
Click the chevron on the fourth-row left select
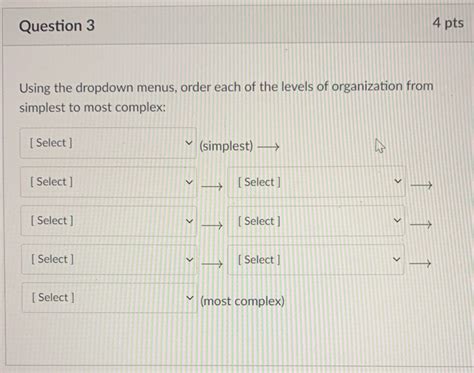tap(189, 259)
